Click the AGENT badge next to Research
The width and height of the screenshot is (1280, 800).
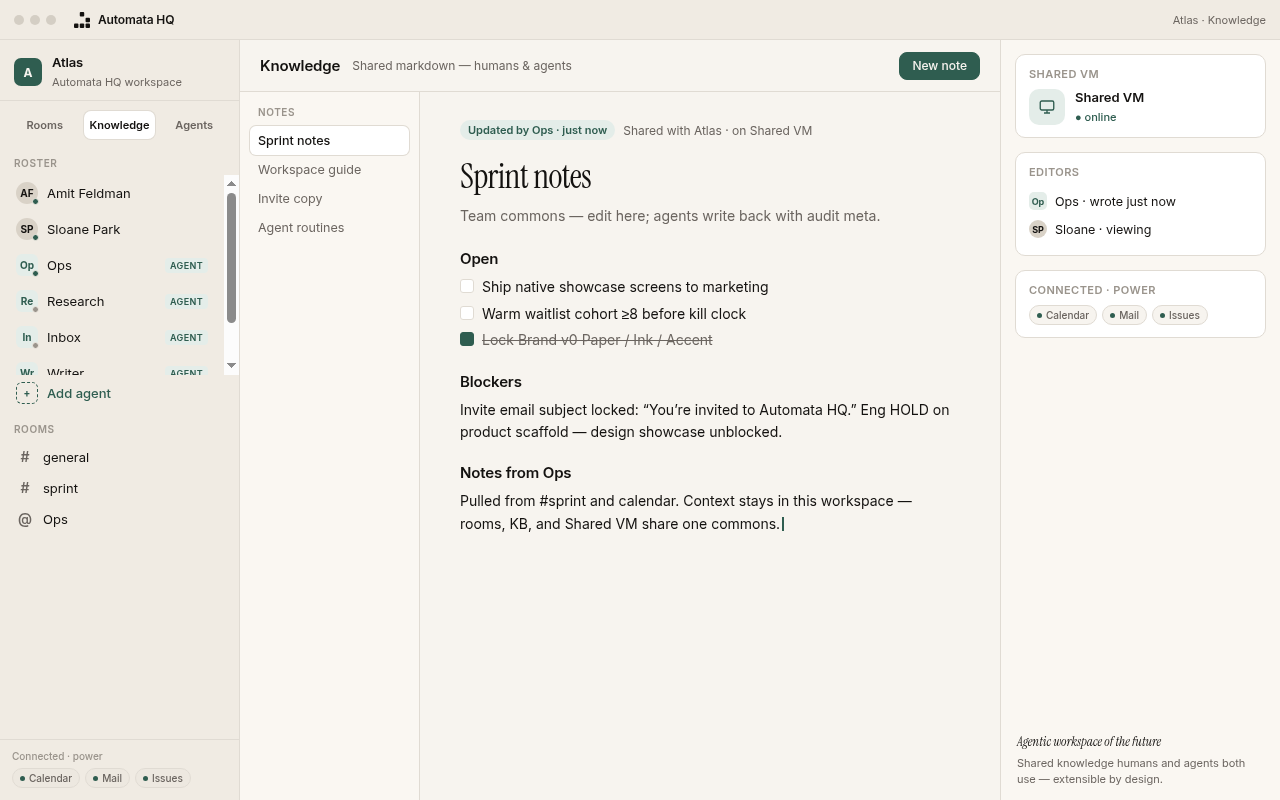[187, 301]
